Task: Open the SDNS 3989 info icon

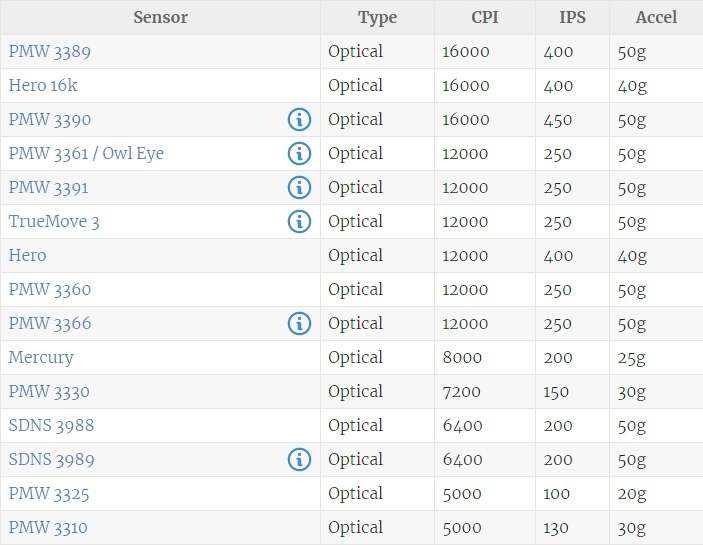Action: pos(299,460)
